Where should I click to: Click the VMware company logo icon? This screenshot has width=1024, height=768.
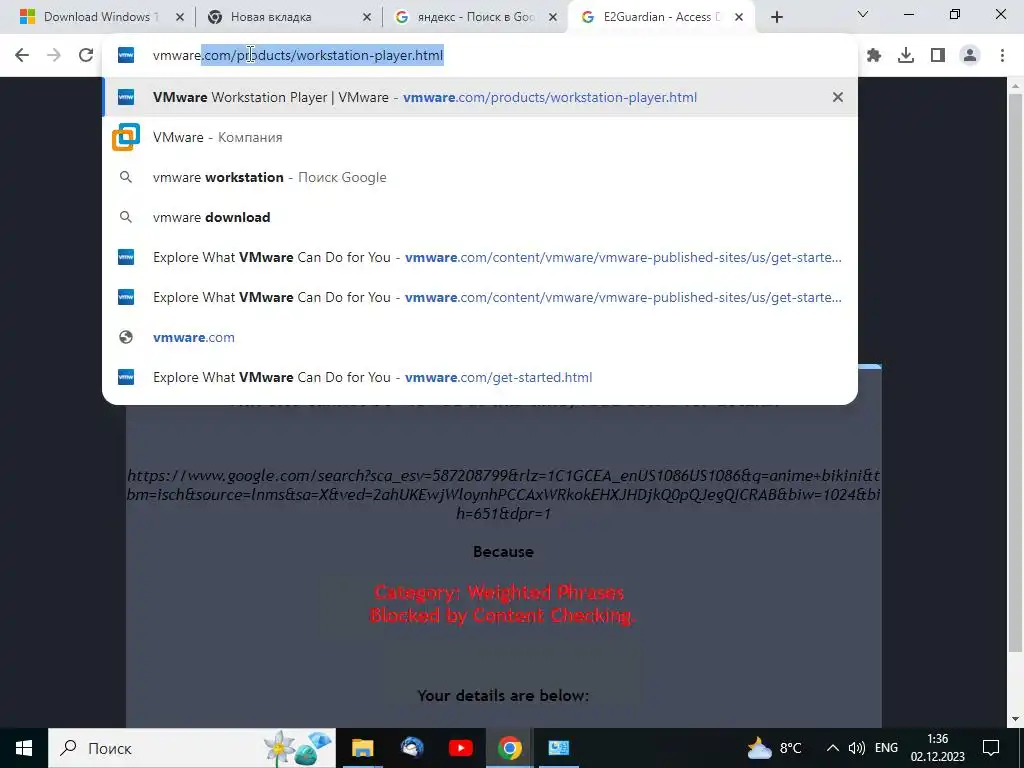[126, 137]
